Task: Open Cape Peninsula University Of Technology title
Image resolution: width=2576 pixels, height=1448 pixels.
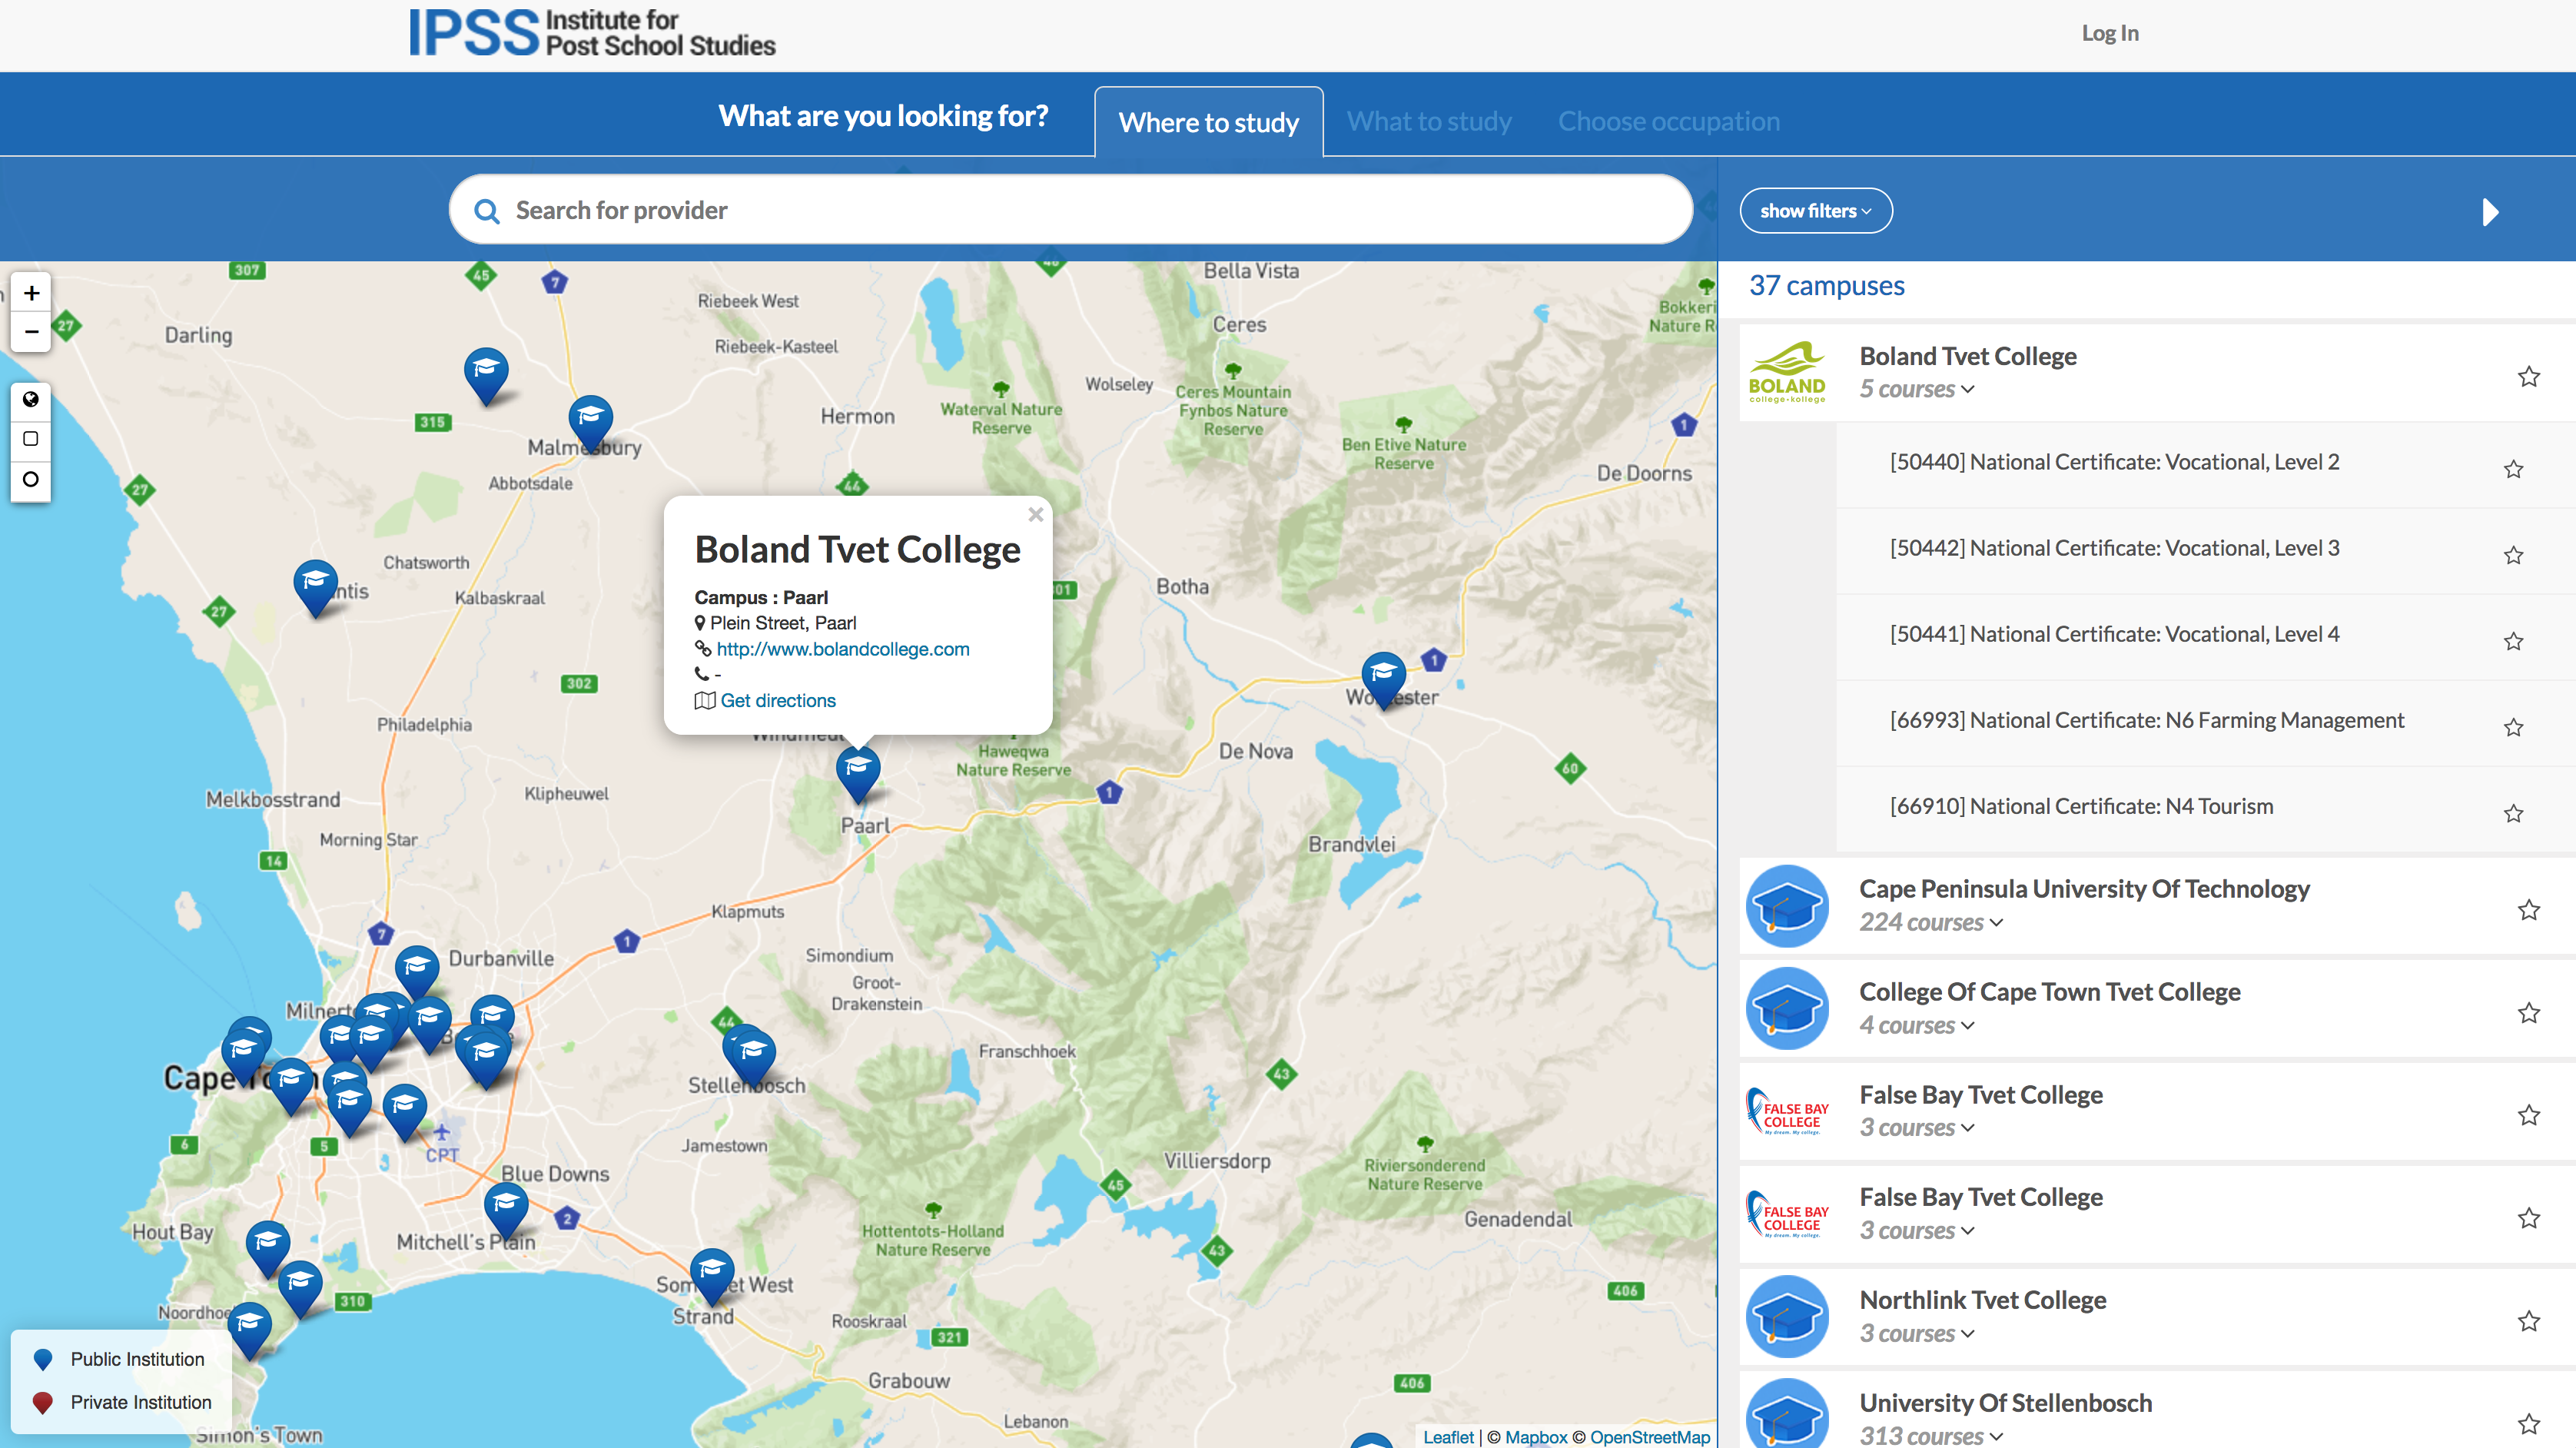Action: click(x=2084, y=889)
